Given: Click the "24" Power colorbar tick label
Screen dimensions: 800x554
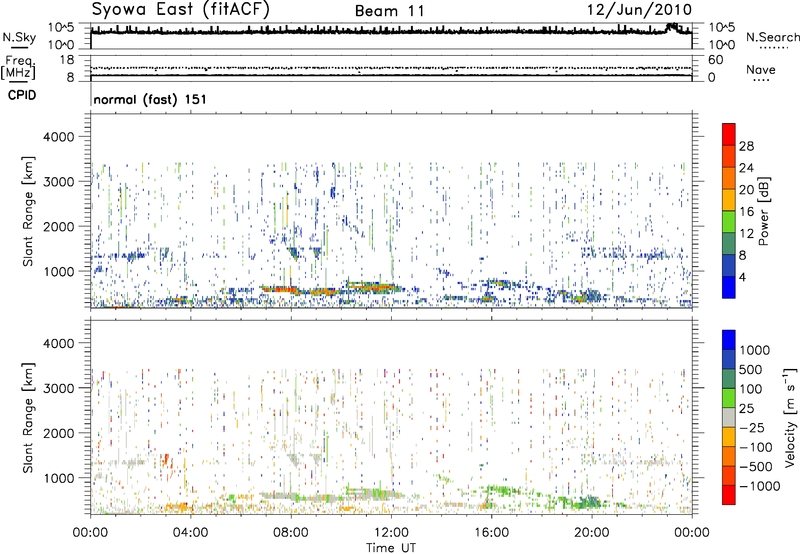Looking at the screenshot, I should 746,168.
